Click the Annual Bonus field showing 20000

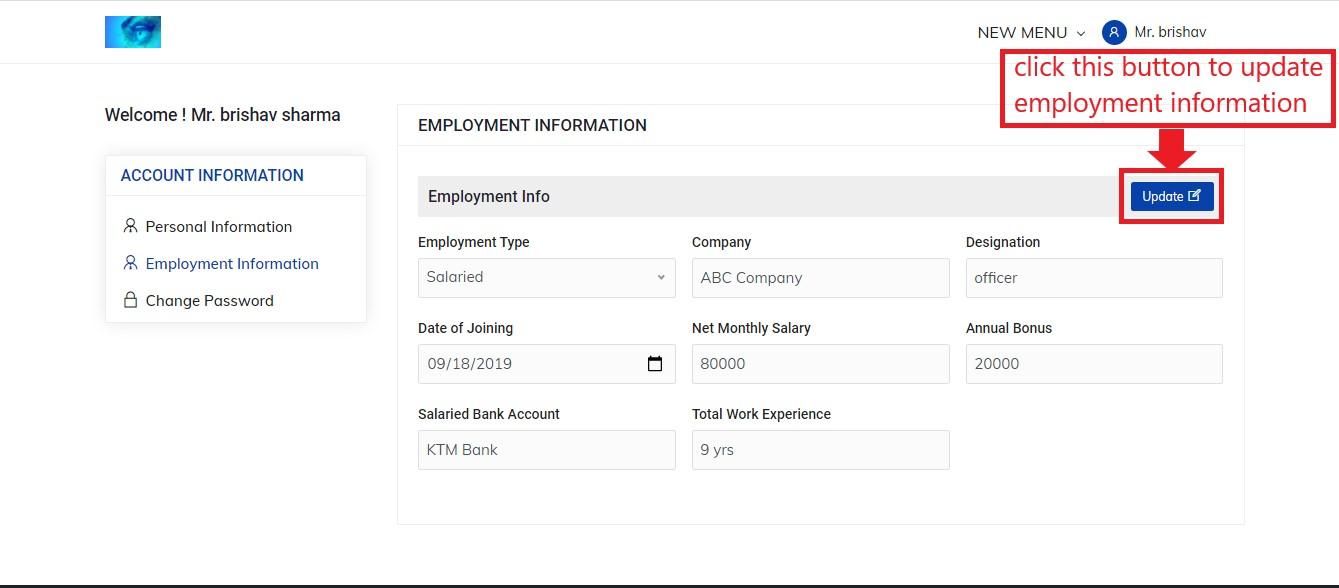[1094, 364]
